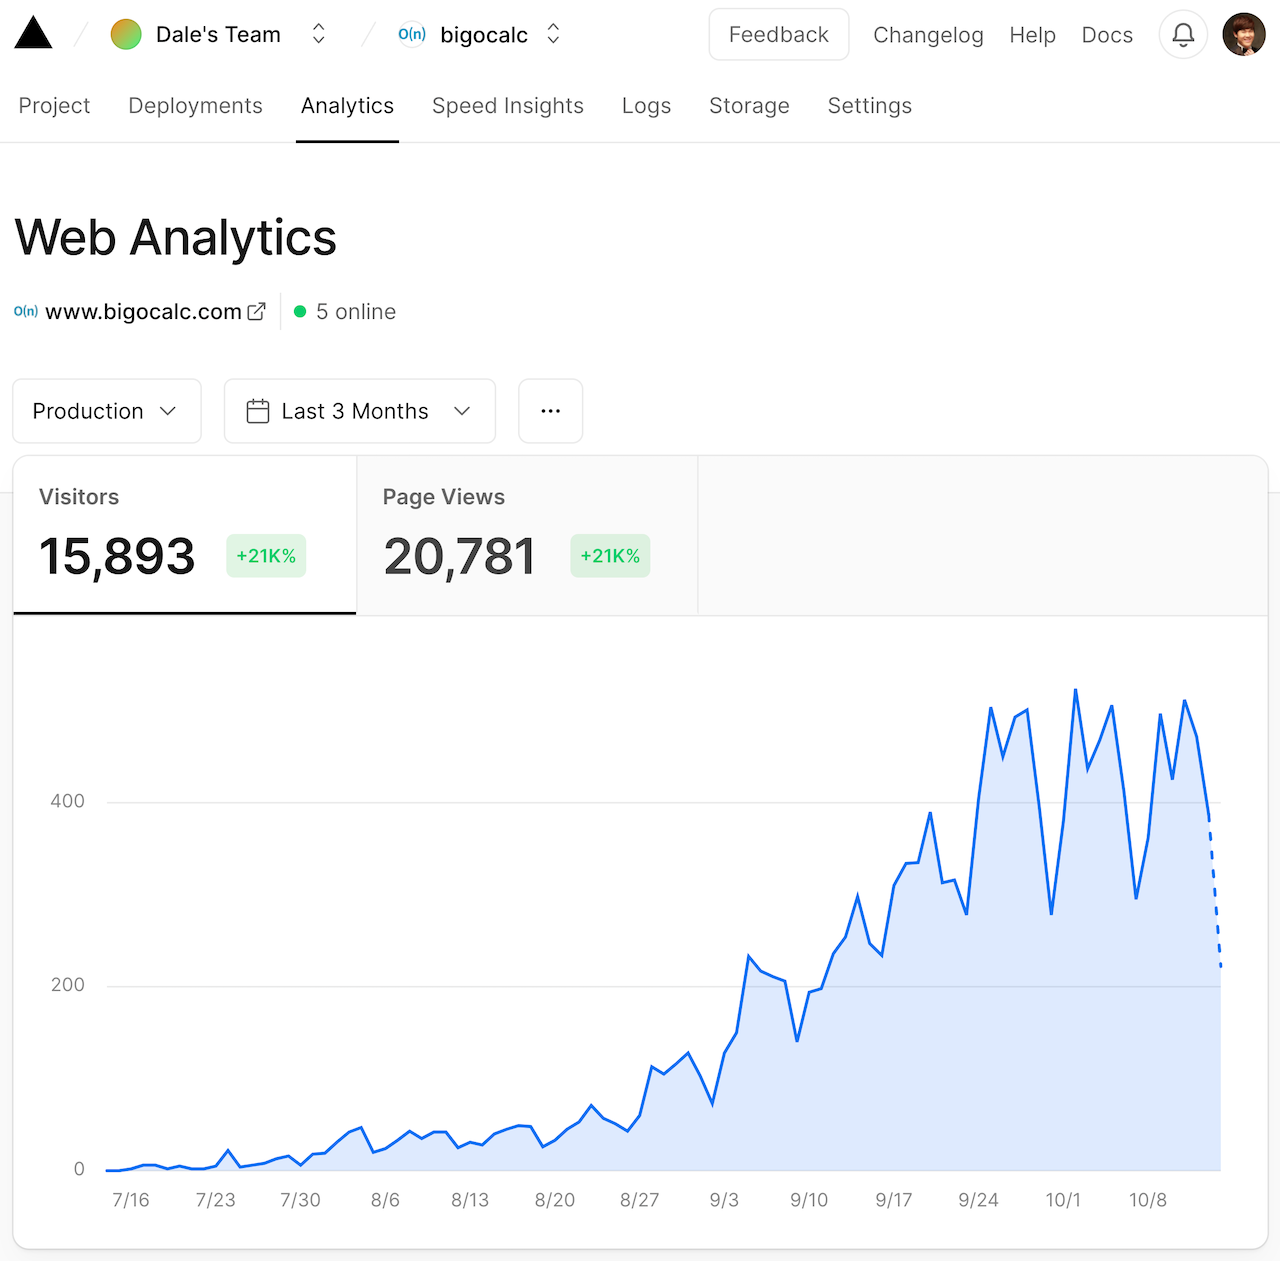Viewport: 1280px width, 1261px height.
Task: Click the Feedback button
Action: coord(778,35)
